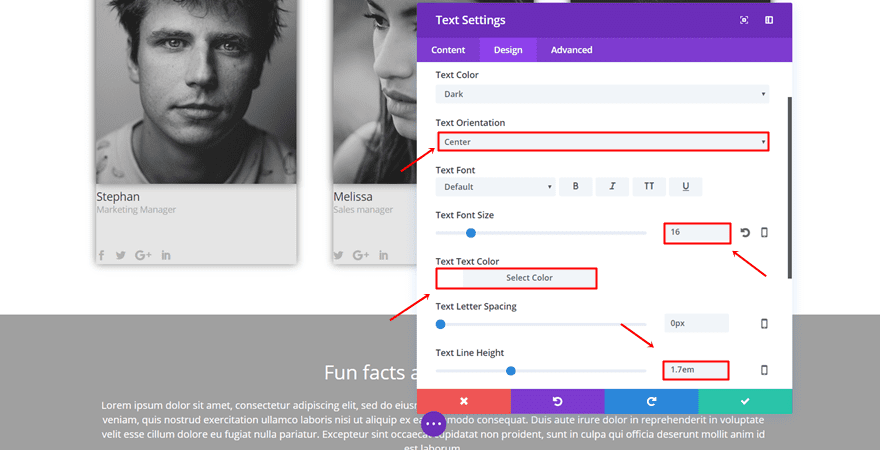880x450 pixels.
Task: Click the Text Line Height input field
Action: [695, 370]
